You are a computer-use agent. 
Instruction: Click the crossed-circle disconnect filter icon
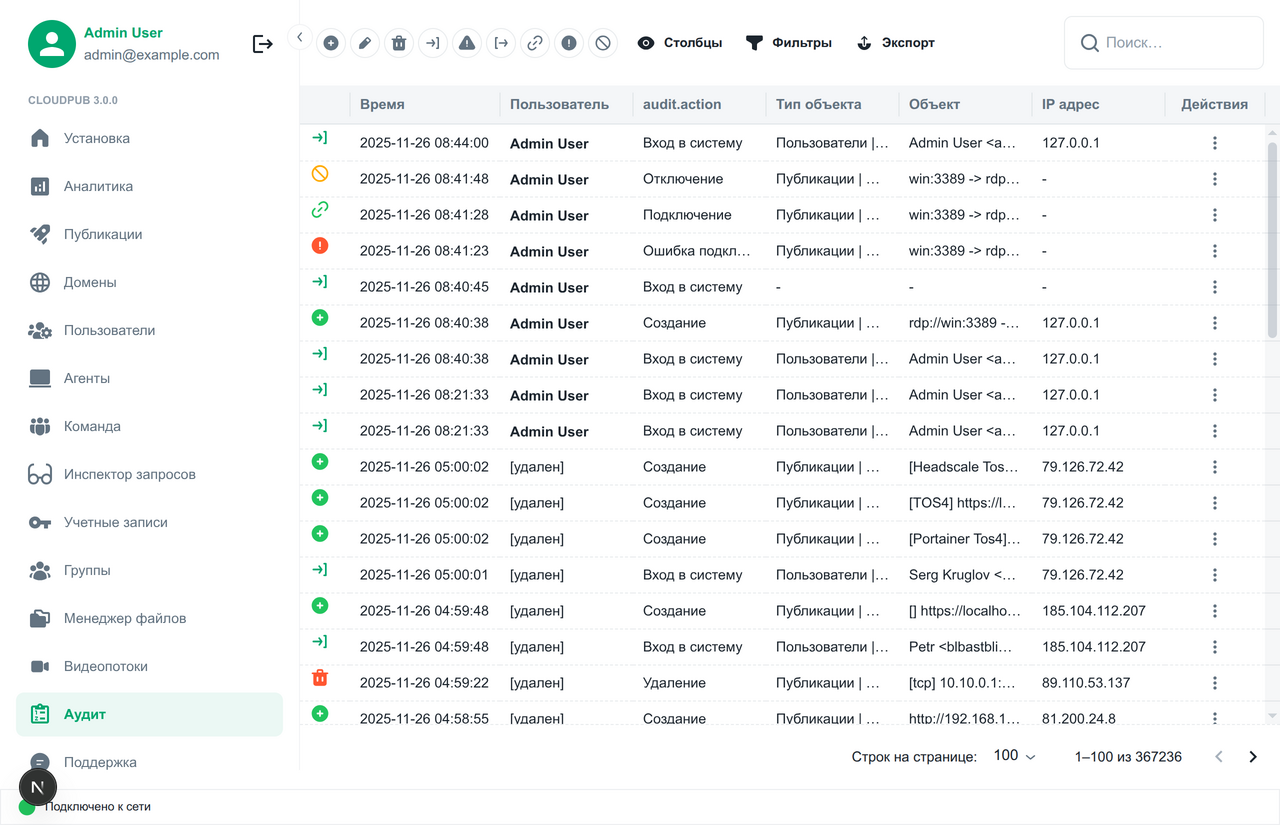click(x=602, y=43)
